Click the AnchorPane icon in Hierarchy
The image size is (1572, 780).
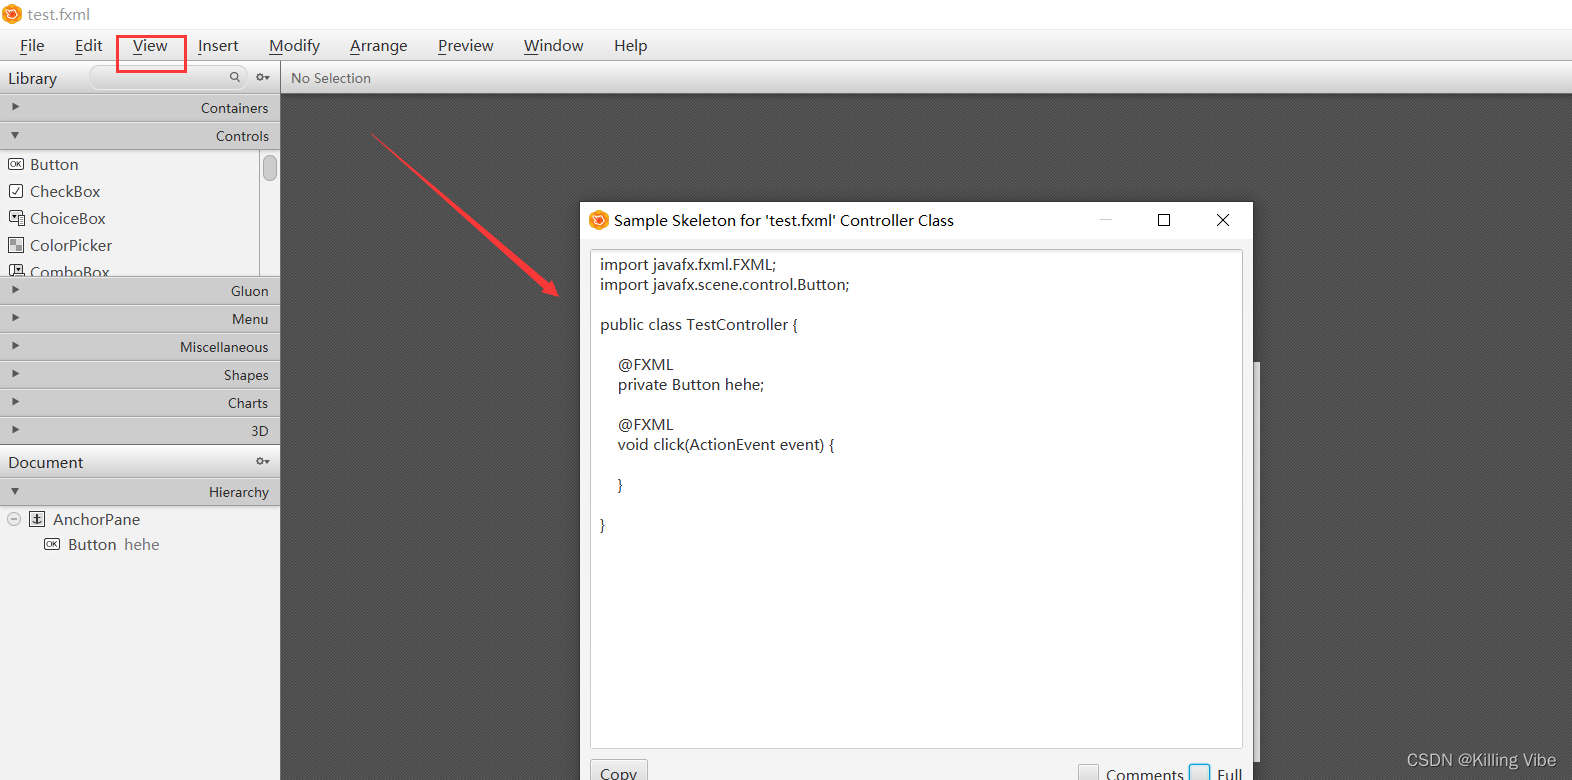click(37, 519)
